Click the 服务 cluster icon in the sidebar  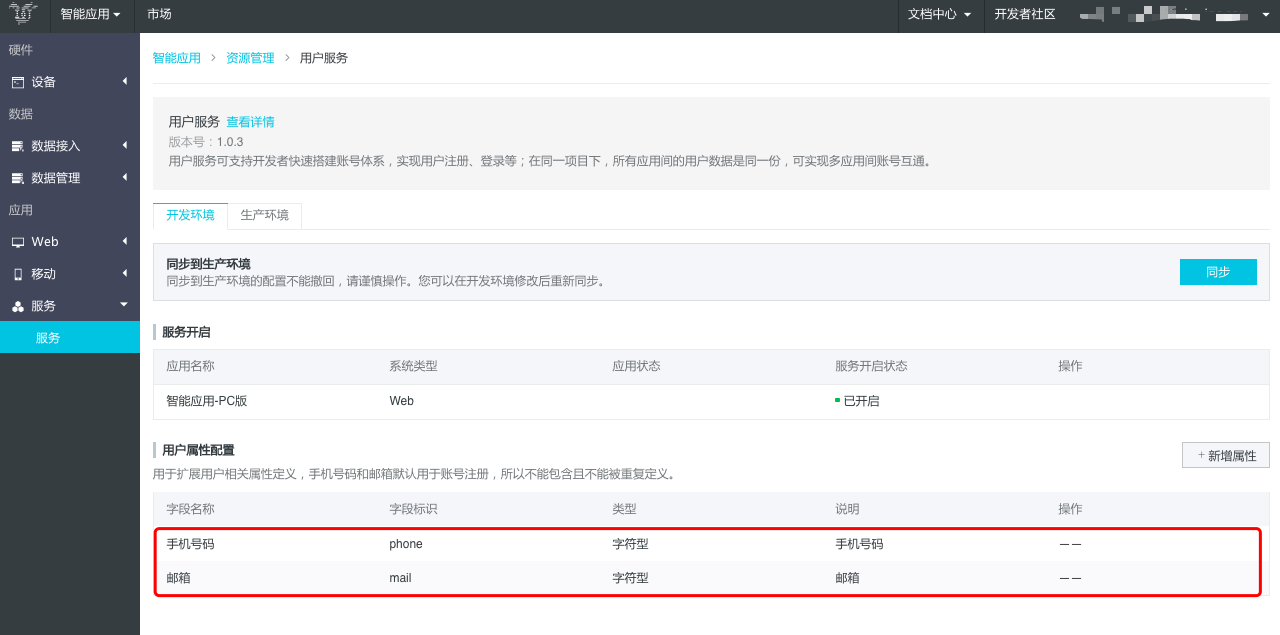(x=18, y=306)
